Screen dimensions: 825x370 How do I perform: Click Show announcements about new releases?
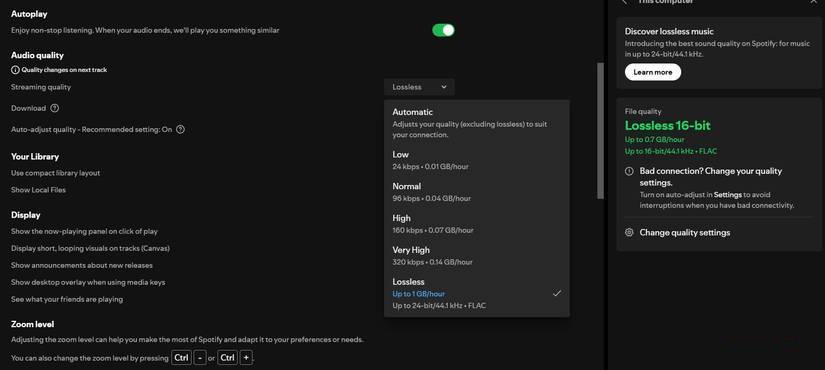click(x=82, y=265)
